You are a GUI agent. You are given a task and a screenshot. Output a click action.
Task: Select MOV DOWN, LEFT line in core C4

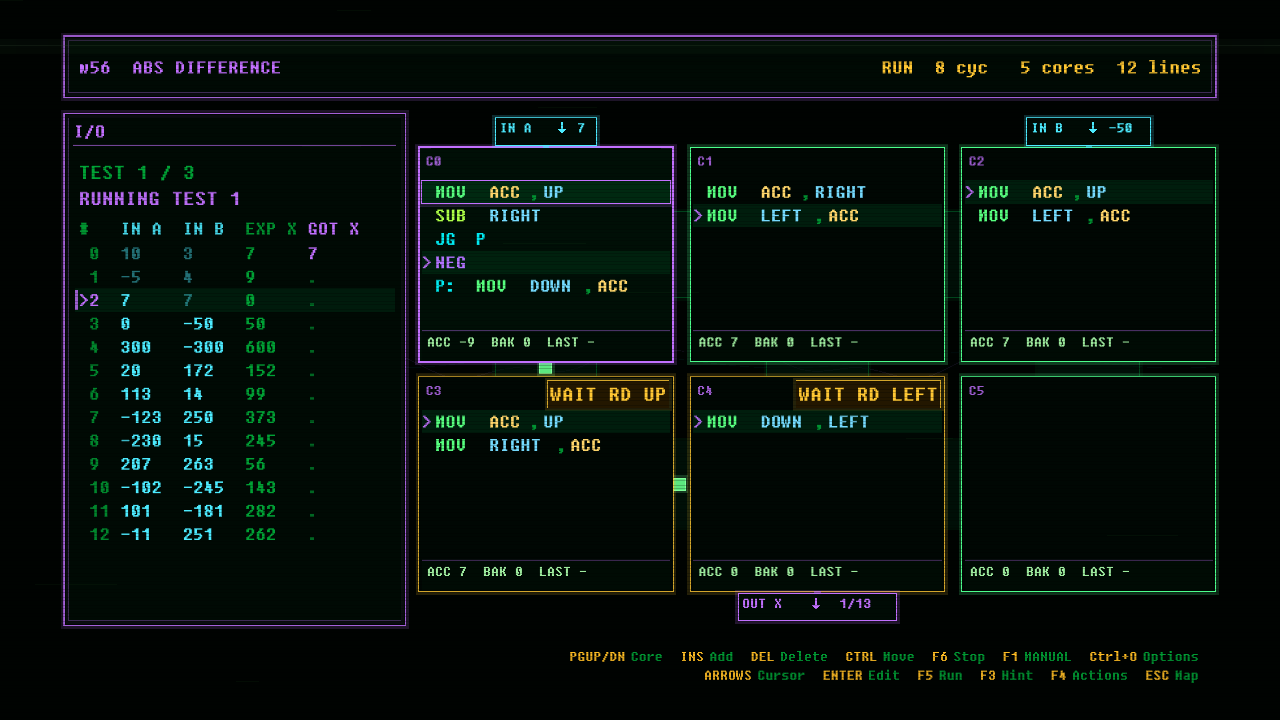(817, 422)
